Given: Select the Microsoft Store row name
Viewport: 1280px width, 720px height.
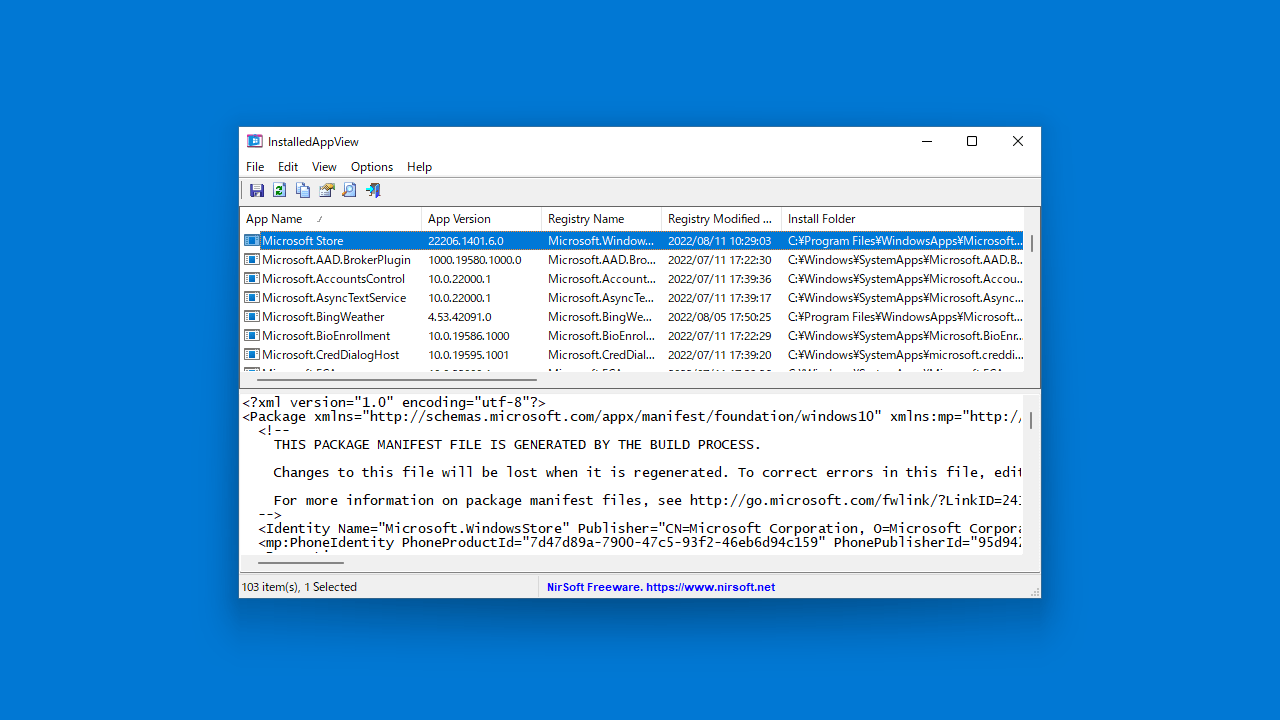Looking at the screenshot, I should coord(302,241).
